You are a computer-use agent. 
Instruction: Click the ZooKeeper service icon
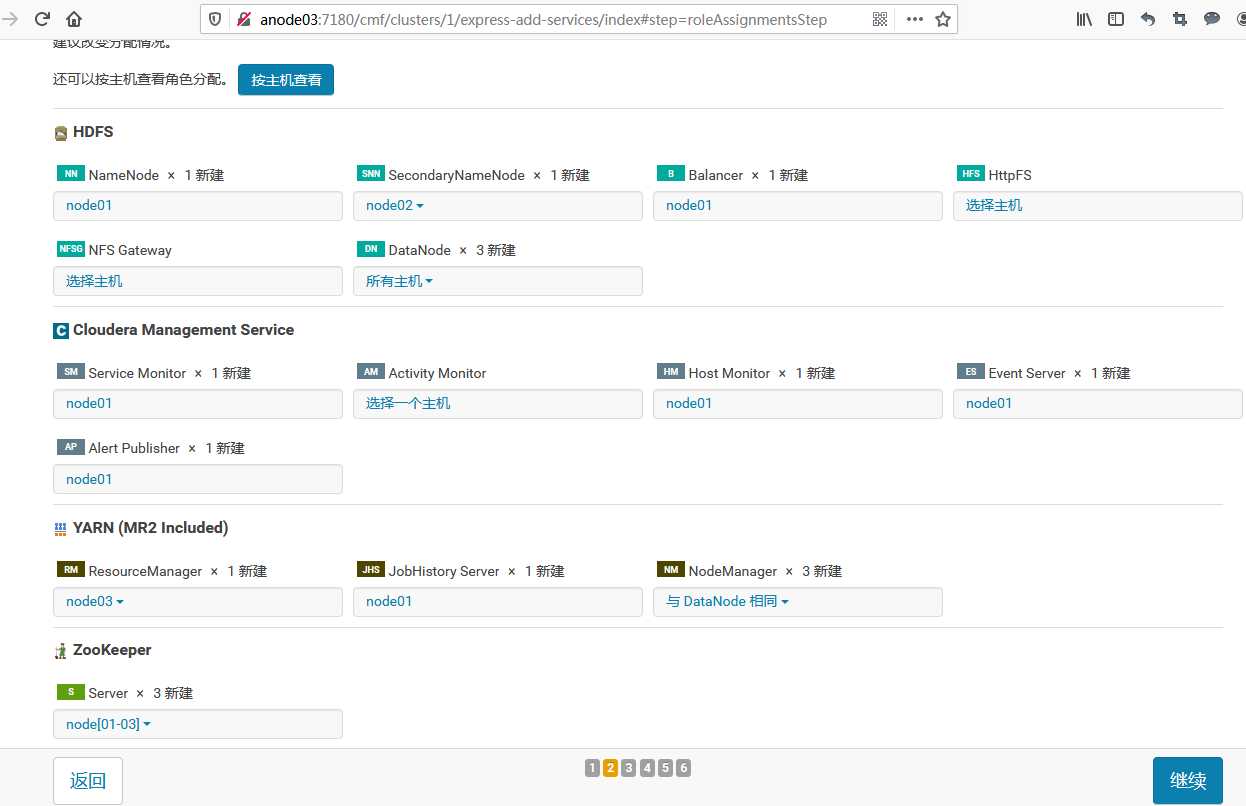coord(61,651)
